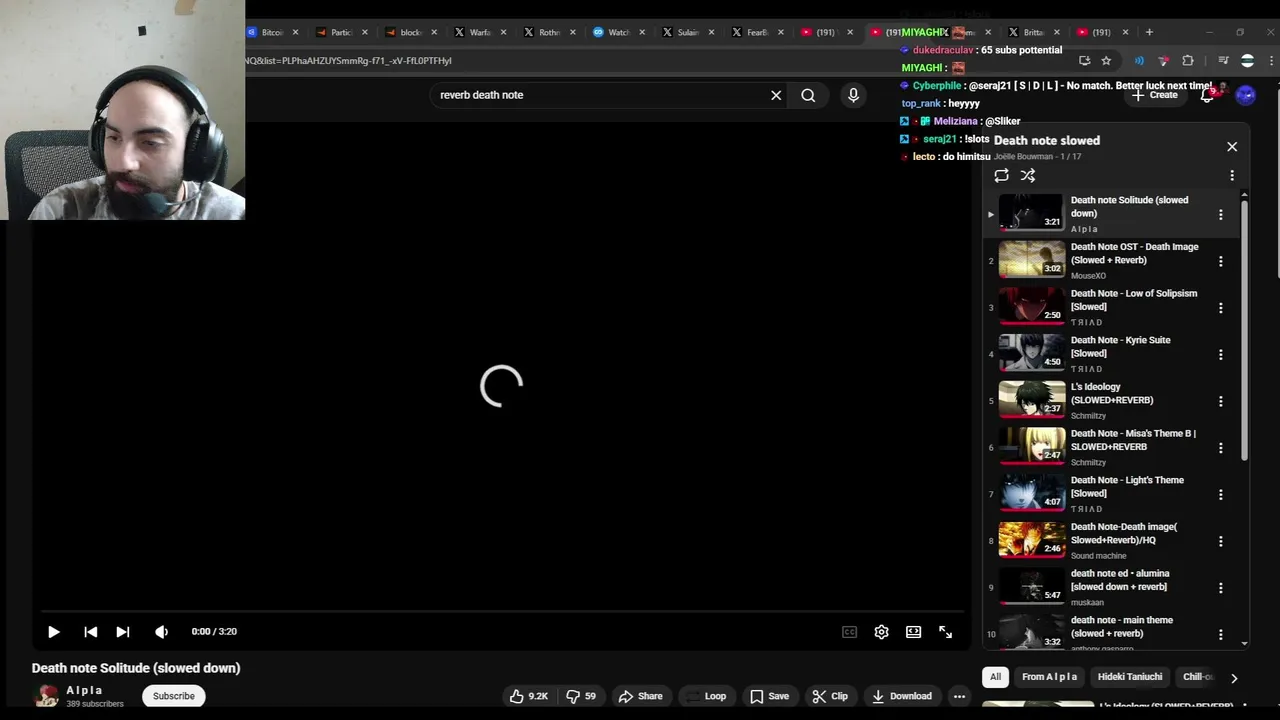Screen dimensions: 1280x720
Task: Click the playlist panel scrollbar
Action: pos(1245,330)
